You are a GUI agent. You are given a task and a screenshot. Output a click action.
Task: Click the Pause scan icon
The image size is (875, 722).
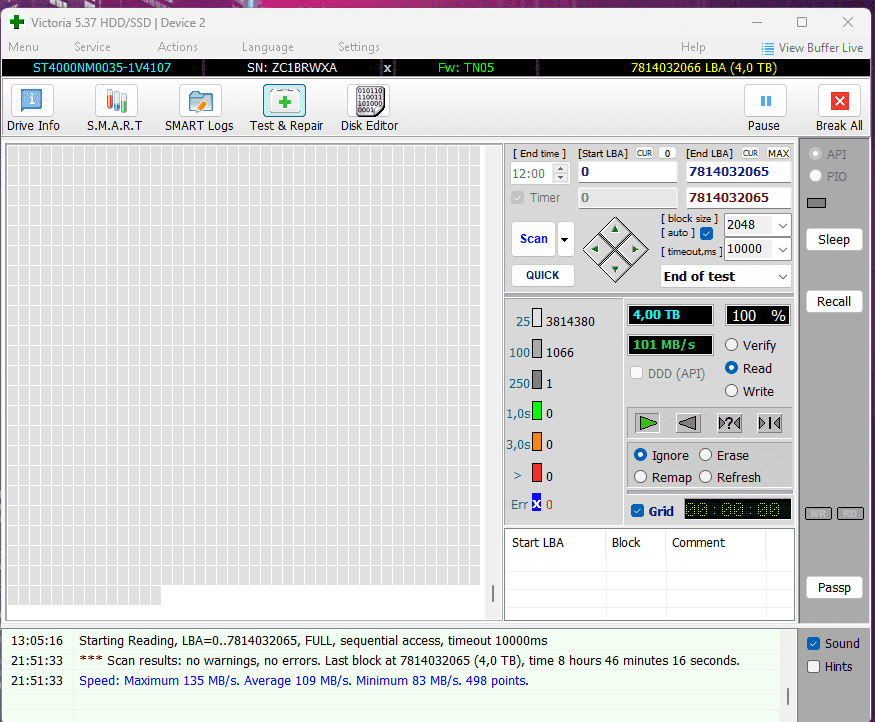(x=765, y=101)
